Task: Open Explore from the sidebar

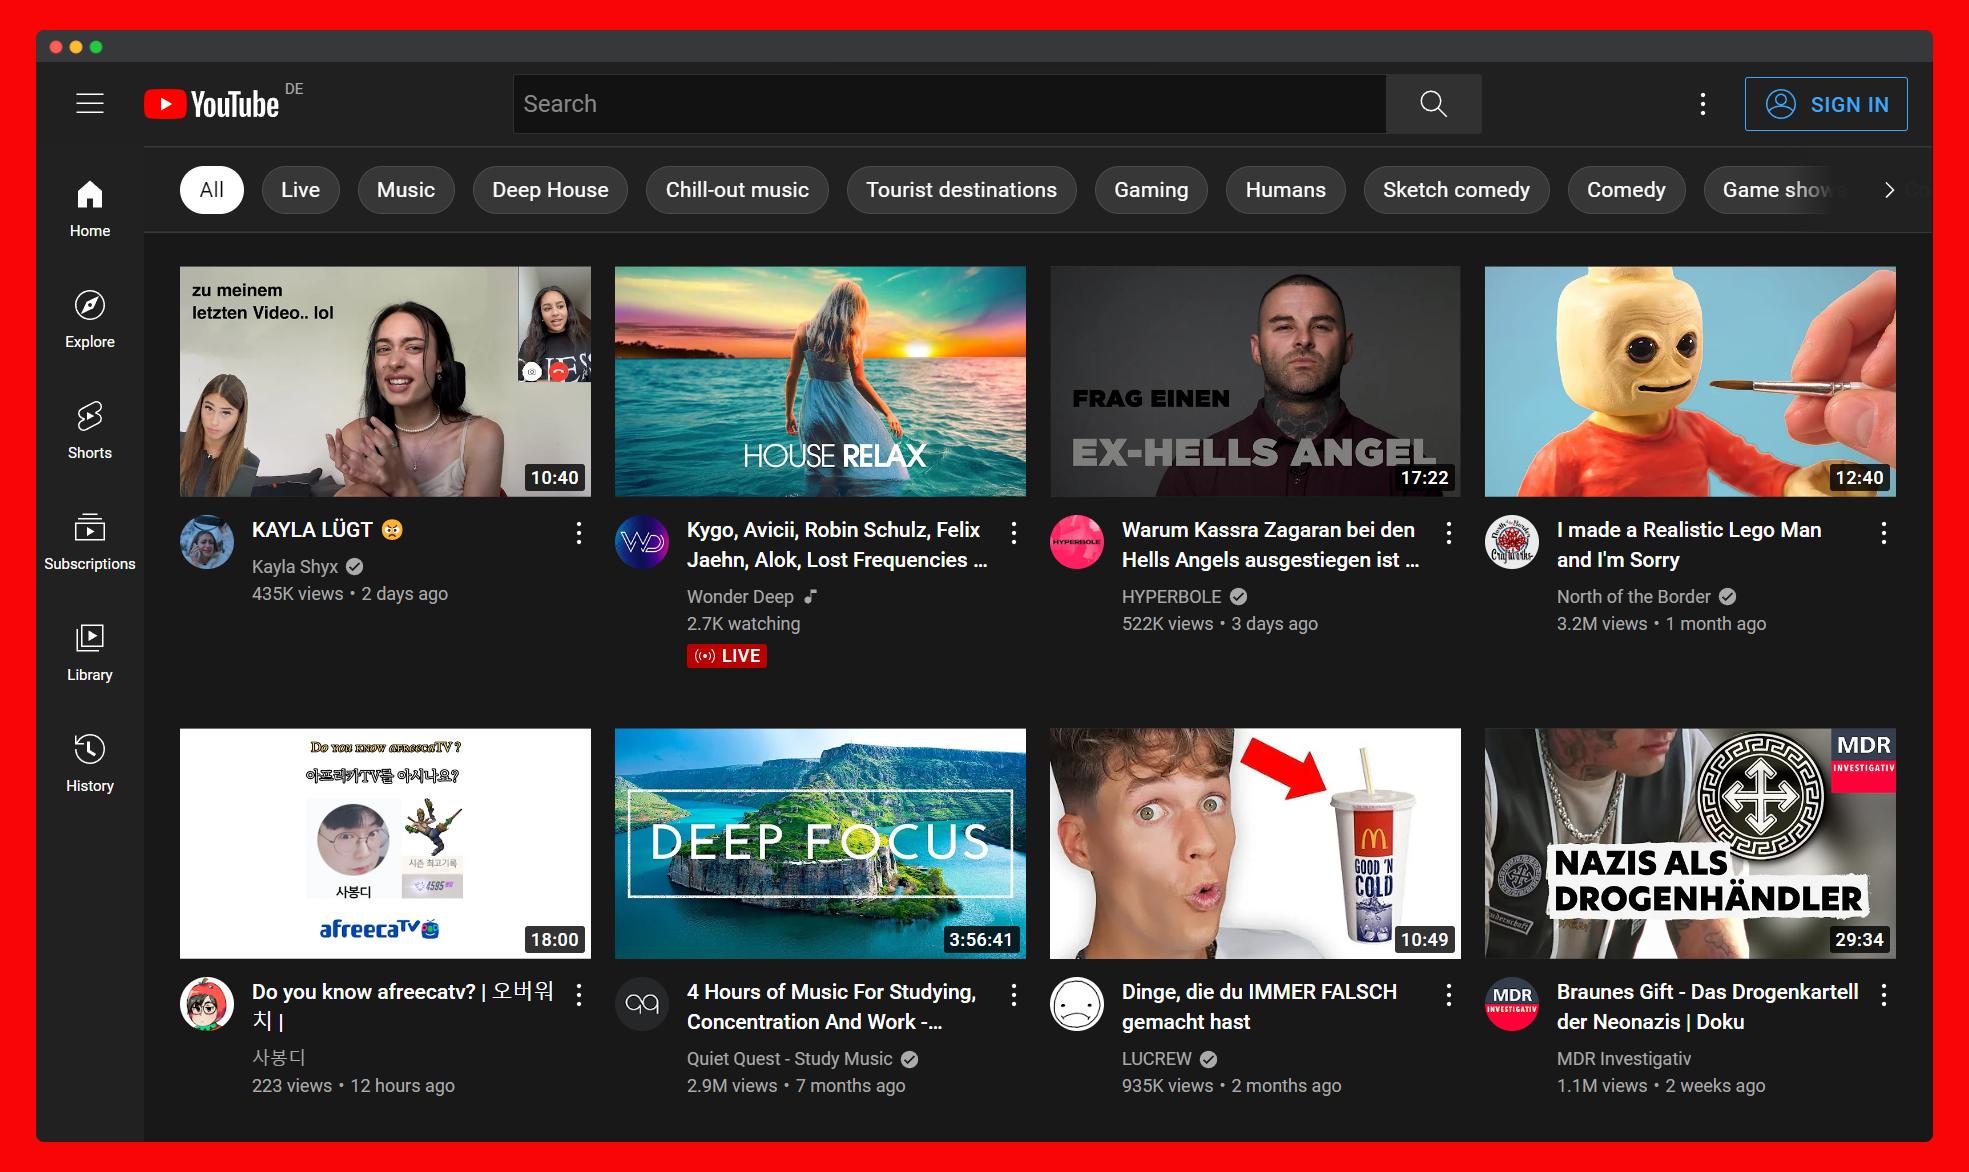Action: pos(90,319)
